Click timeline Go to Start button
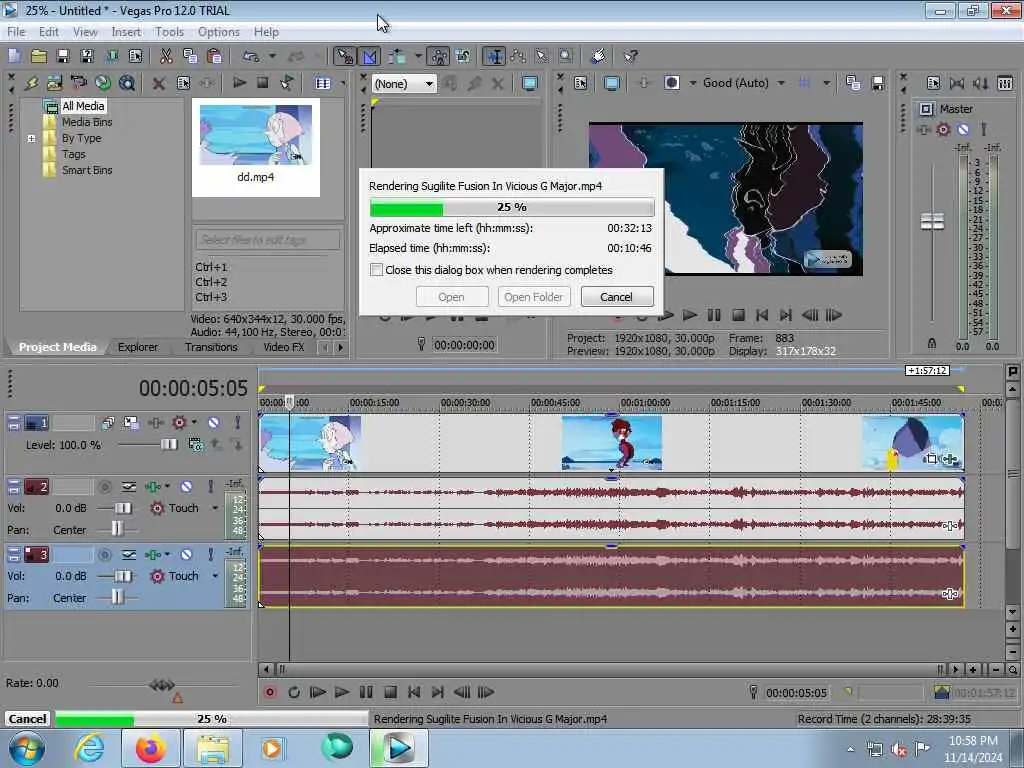This screenshot has width=1024, height=768. pyautogui.click(x=413, y=692)
